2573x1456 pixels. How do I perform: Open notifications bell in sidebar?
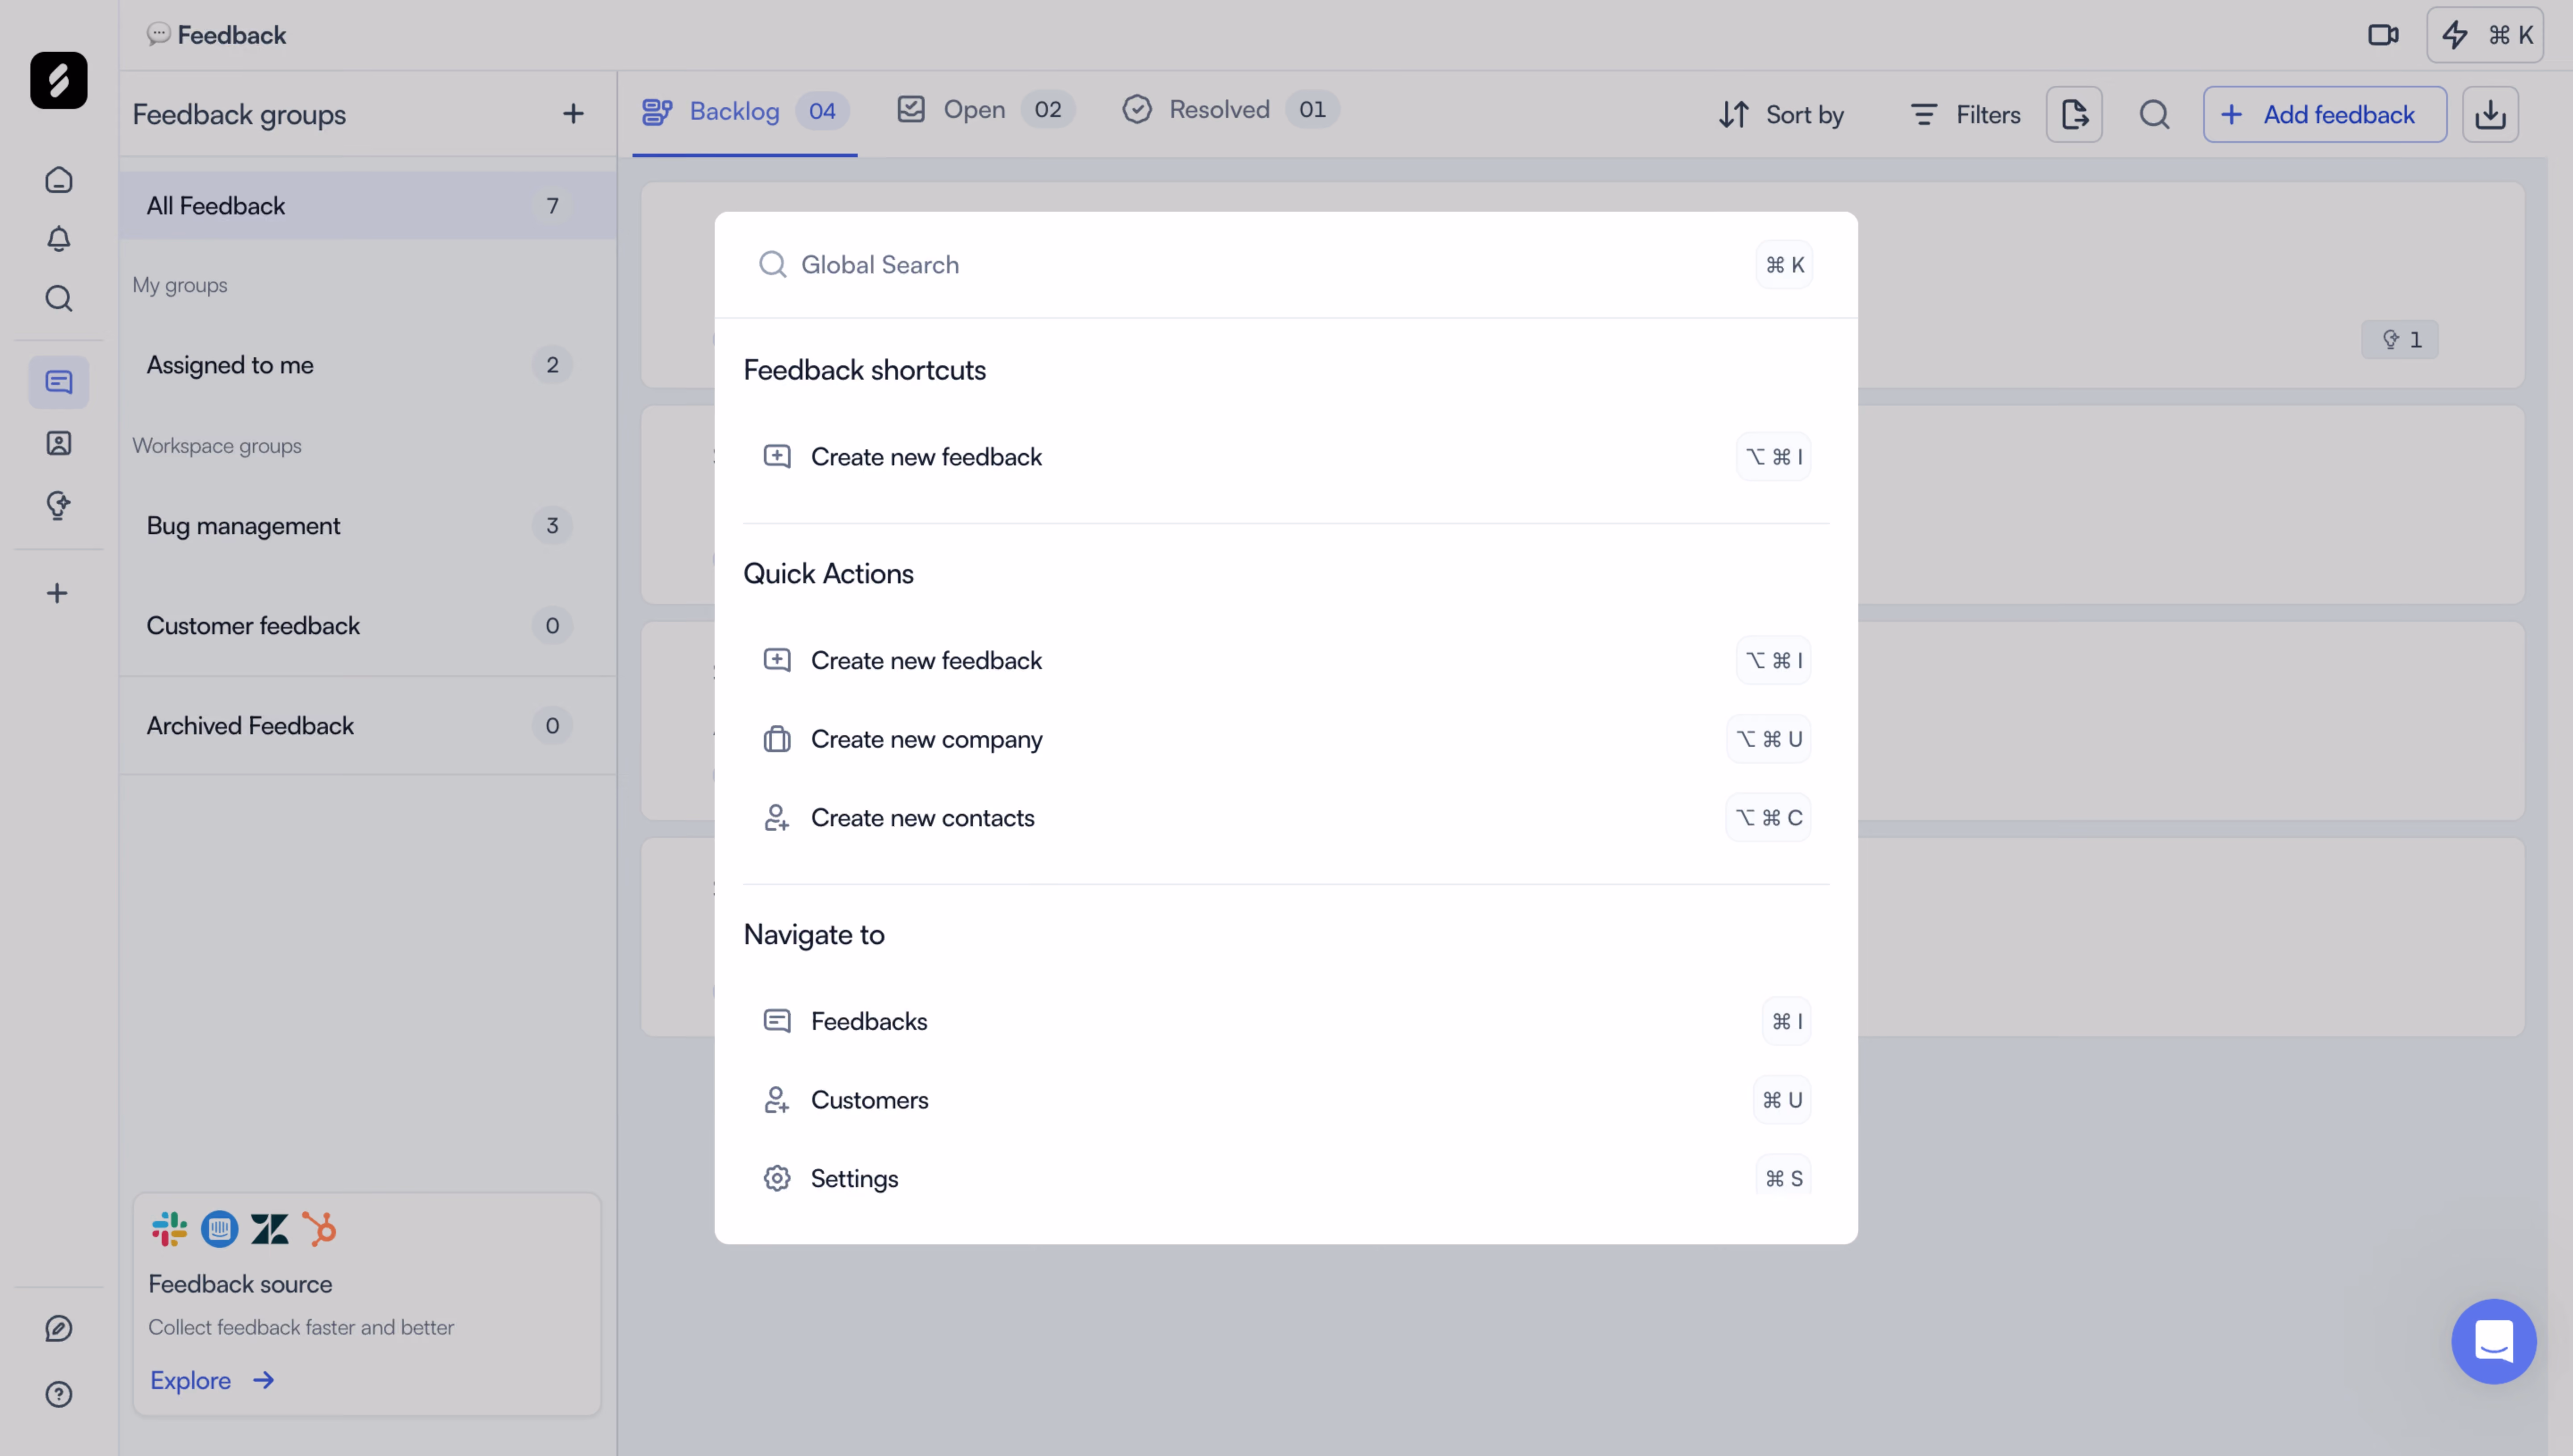pos(59,239)
